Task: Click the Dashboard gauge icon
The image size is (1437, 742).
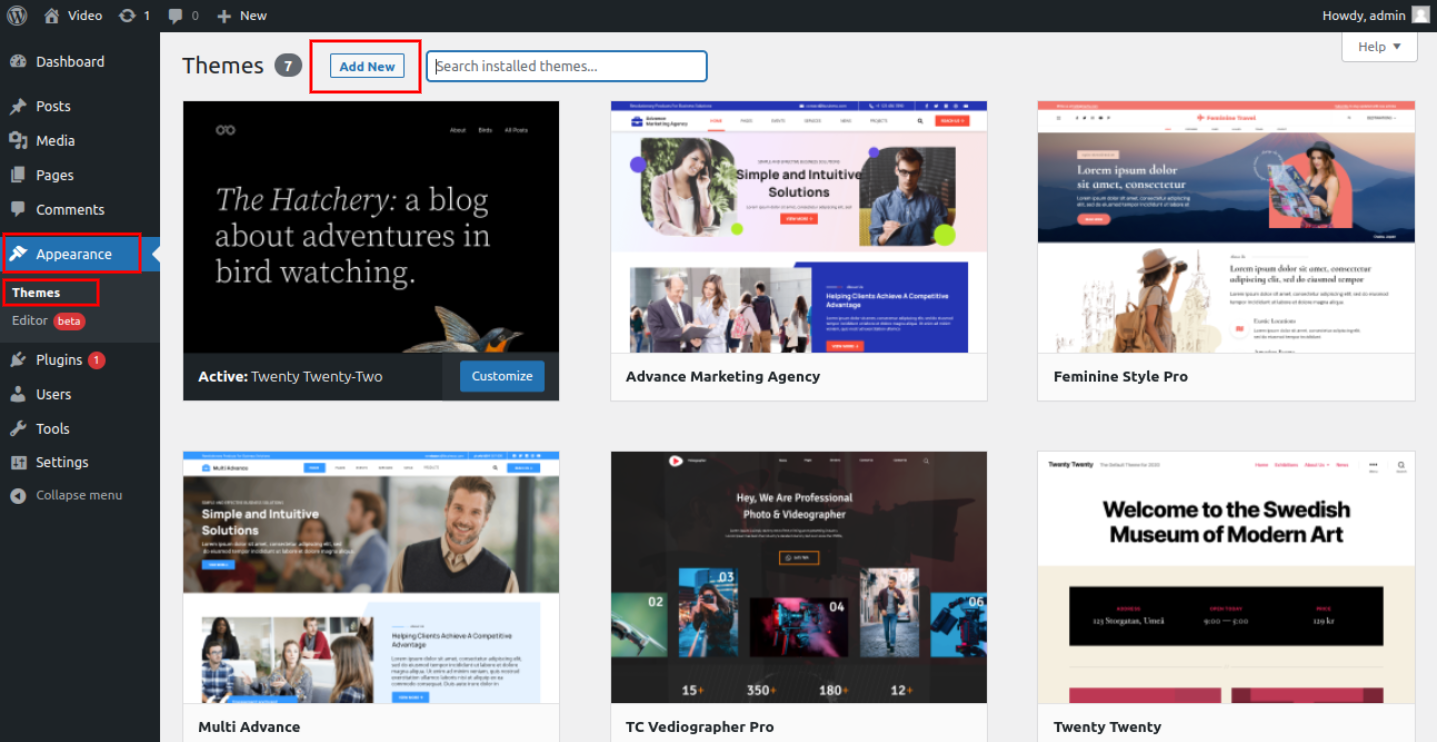Action: point(18,62)
